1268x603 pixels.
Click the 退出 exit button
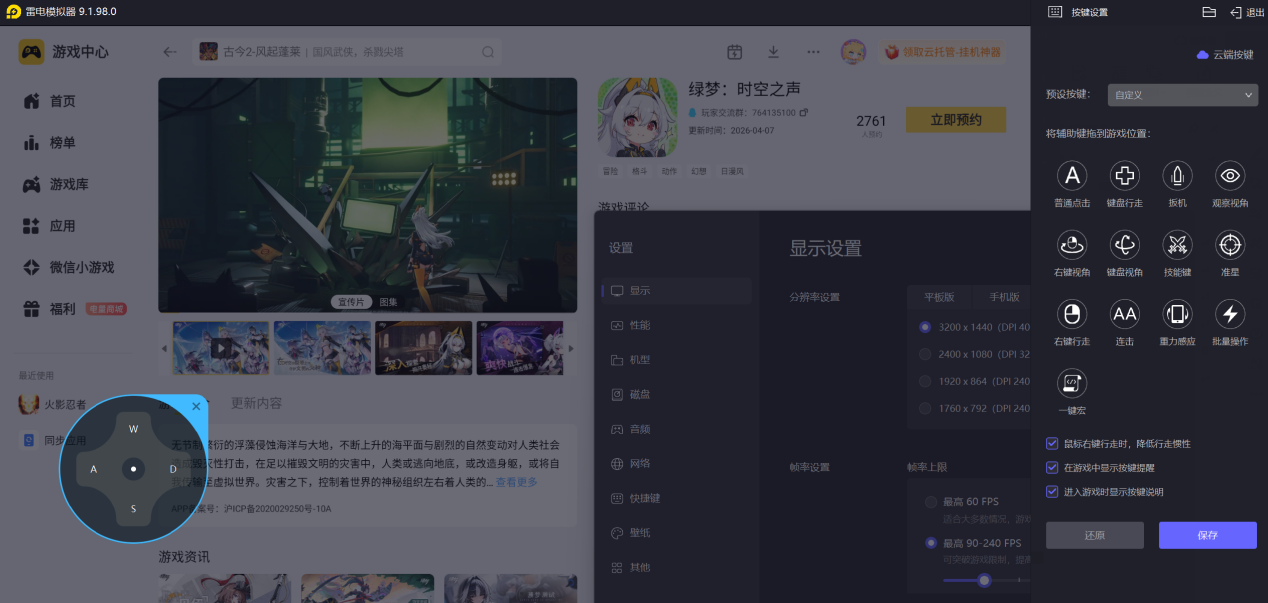point(1247,12)
